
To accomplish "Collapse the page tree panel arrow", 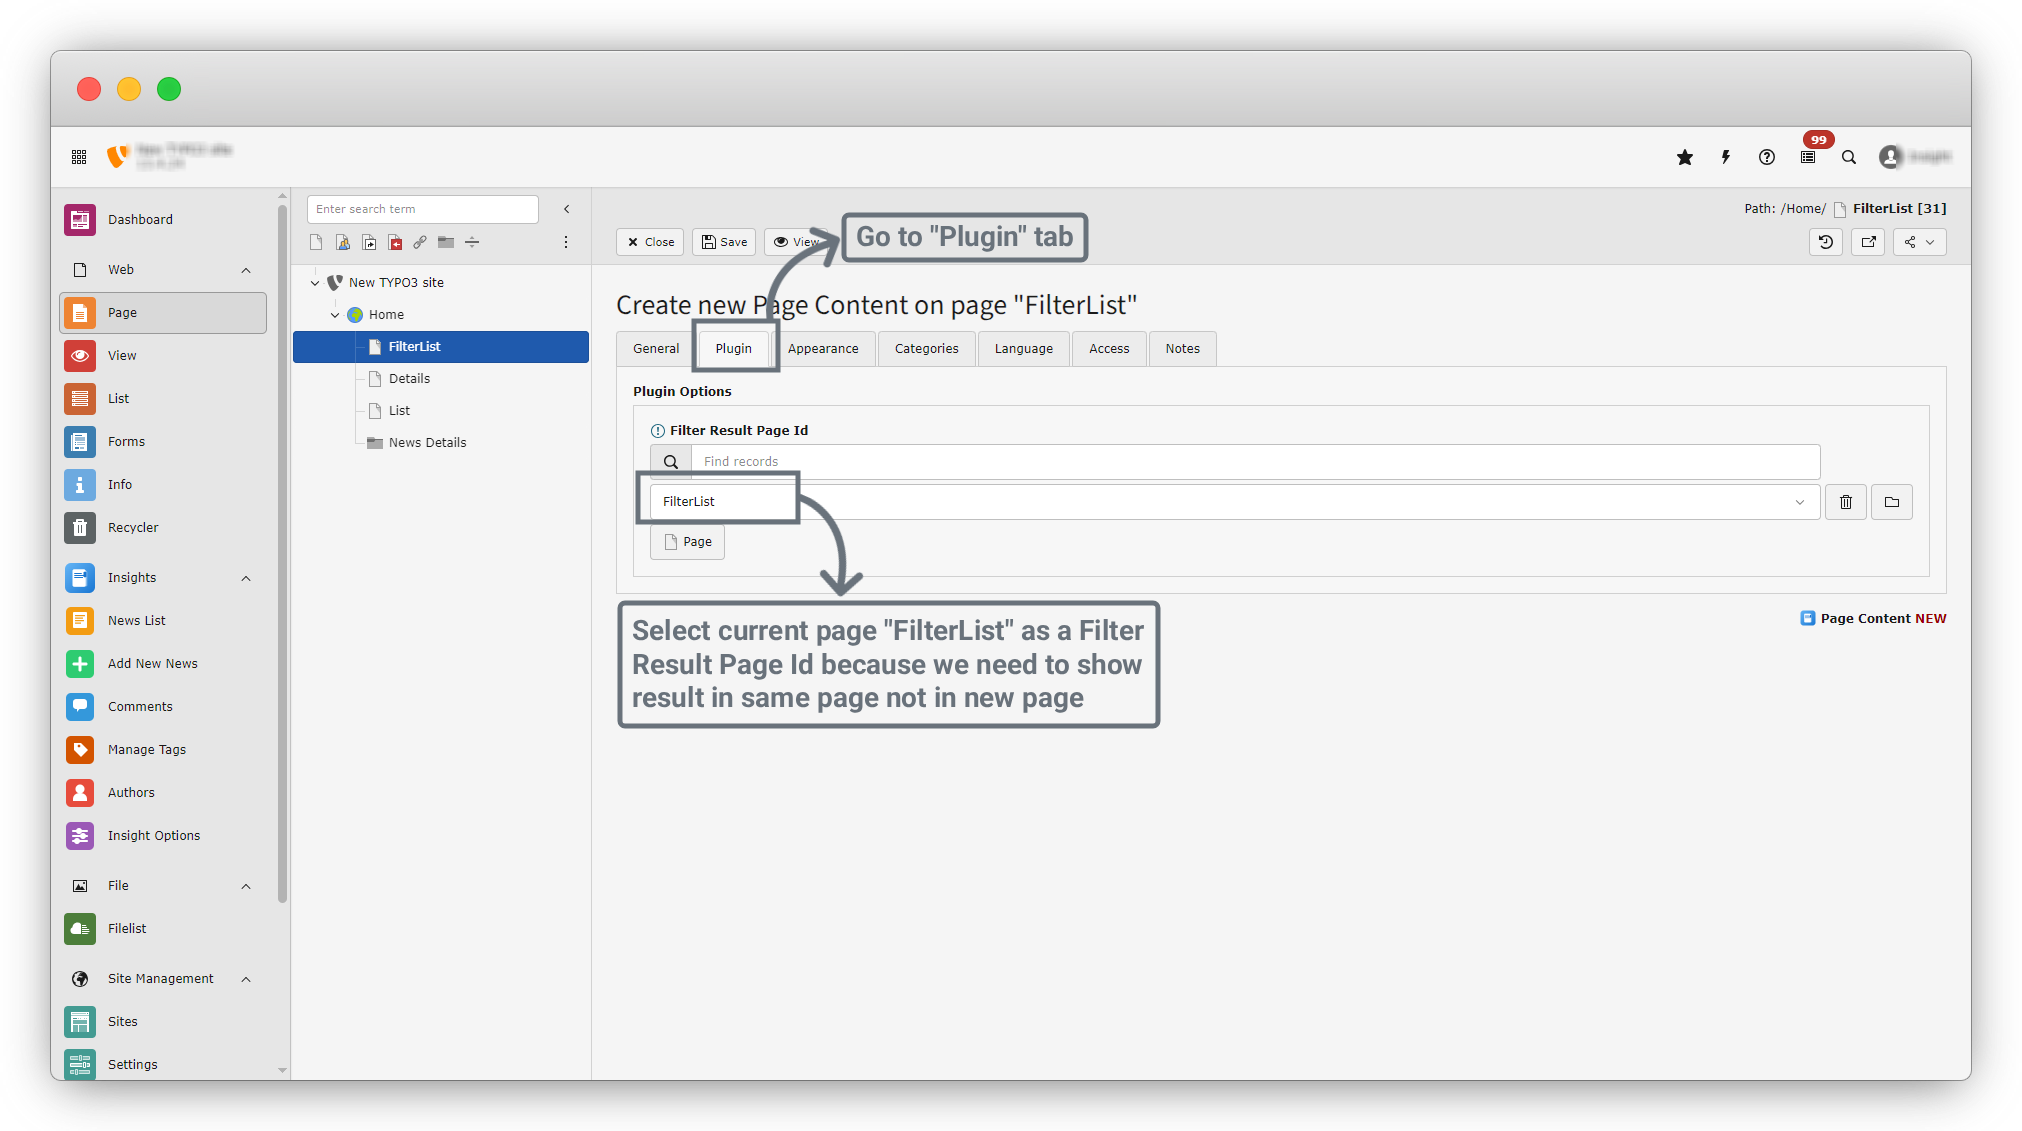I will point(567,209).
